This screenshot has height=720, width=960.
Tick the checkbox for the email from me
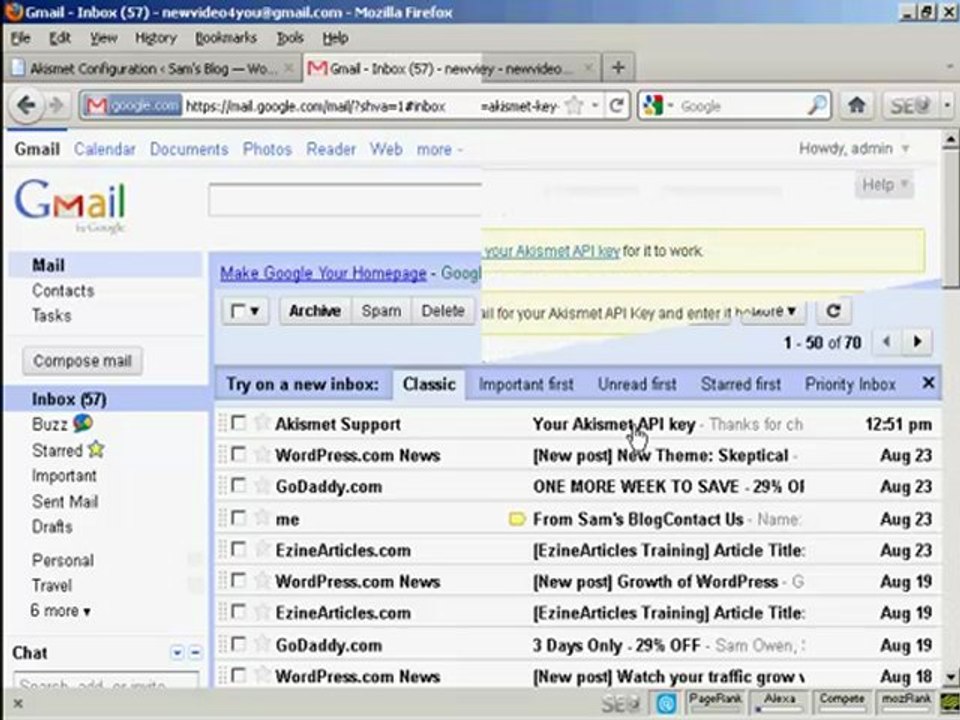pyautogui.click(x=238, y=518)
